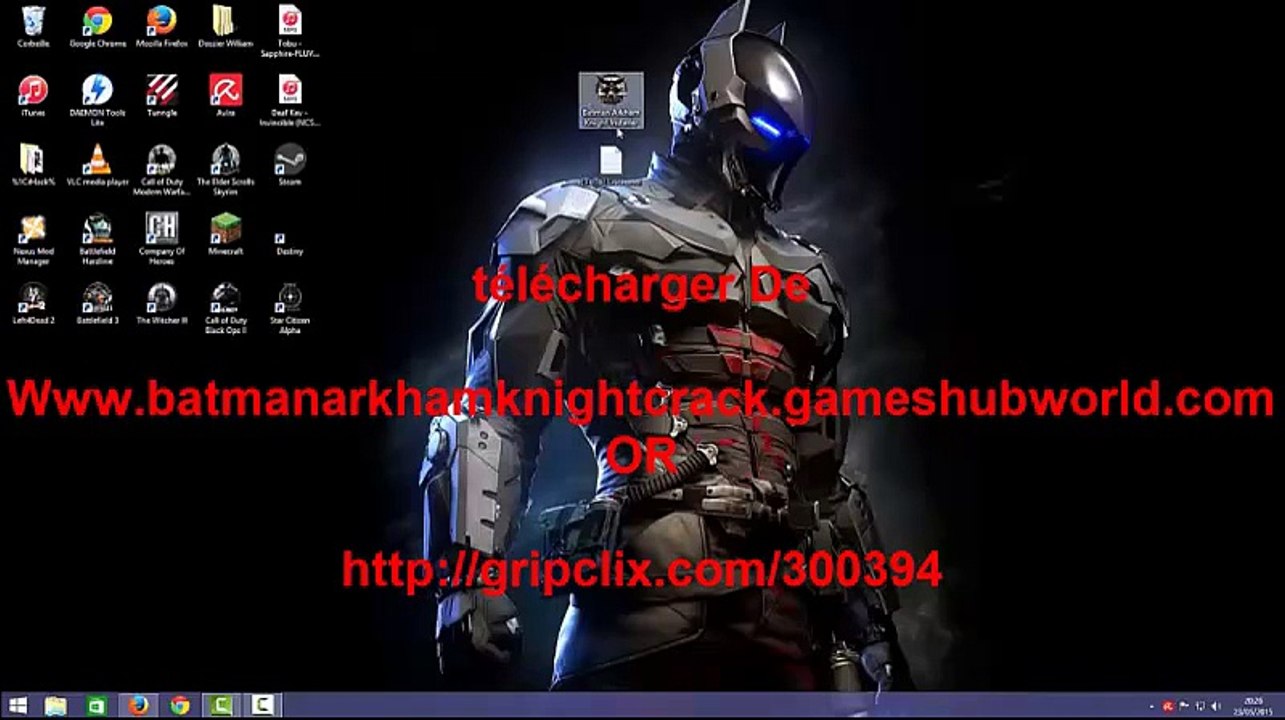Launch iTunes from the desktop

click(33, 96)
